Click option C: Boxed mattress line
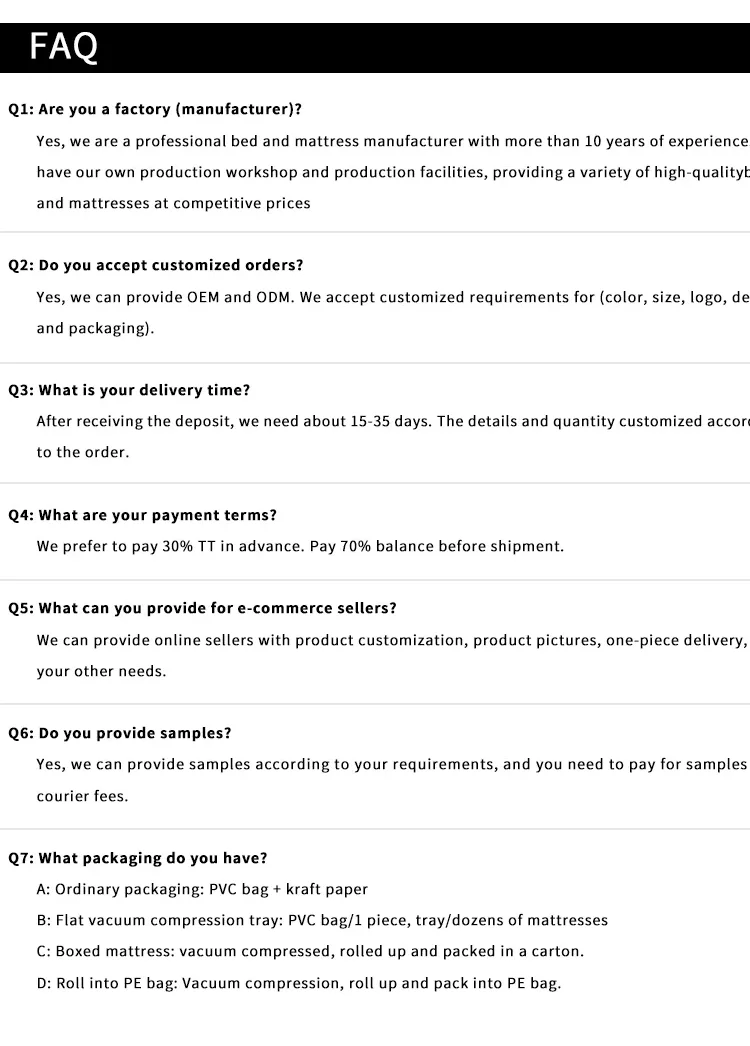This screenshot has height=1046, width=750. [310, 951]
